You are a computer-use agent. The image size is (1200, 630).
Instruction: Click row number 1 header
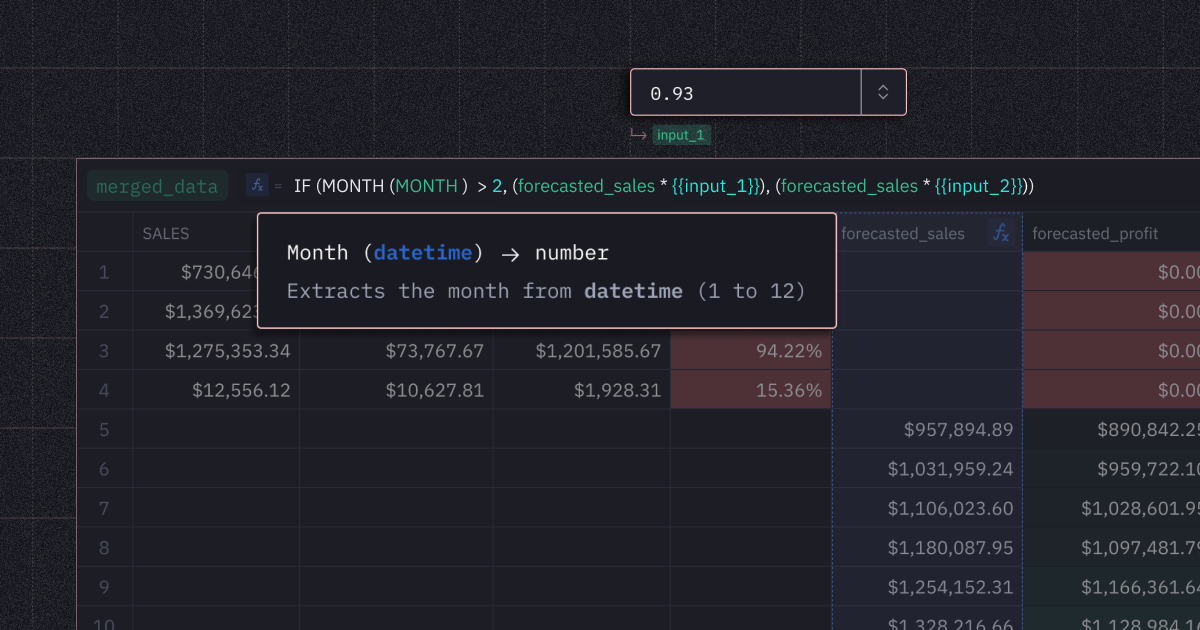[104, 271]
